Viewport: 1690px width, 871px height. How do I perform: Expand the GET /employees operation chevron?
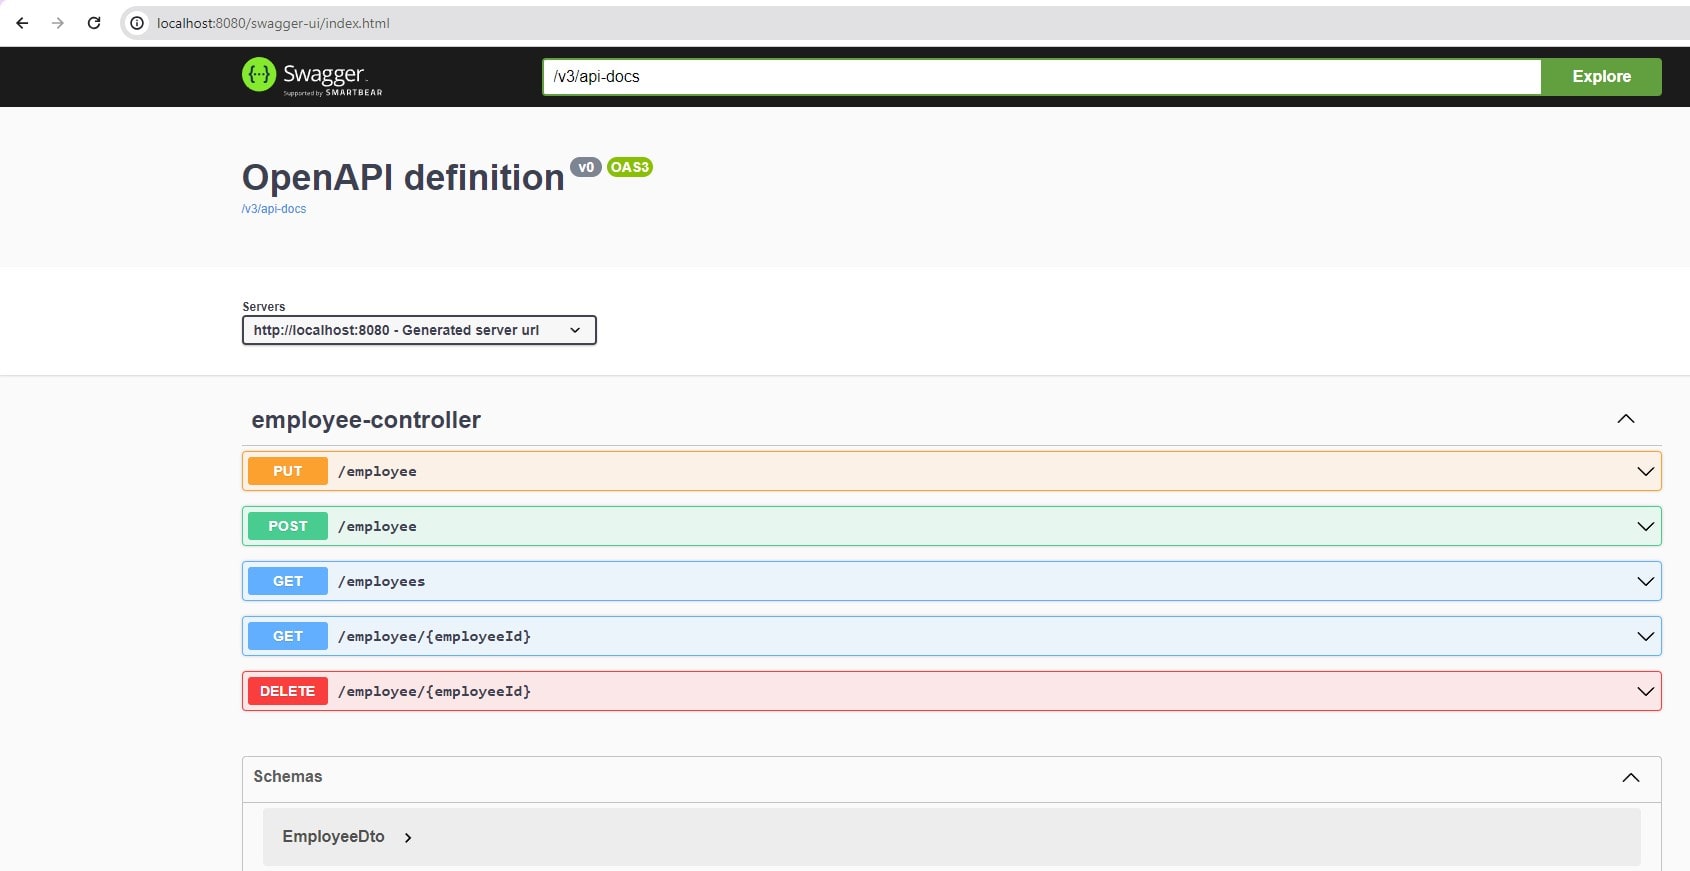tap(1645, 581)
